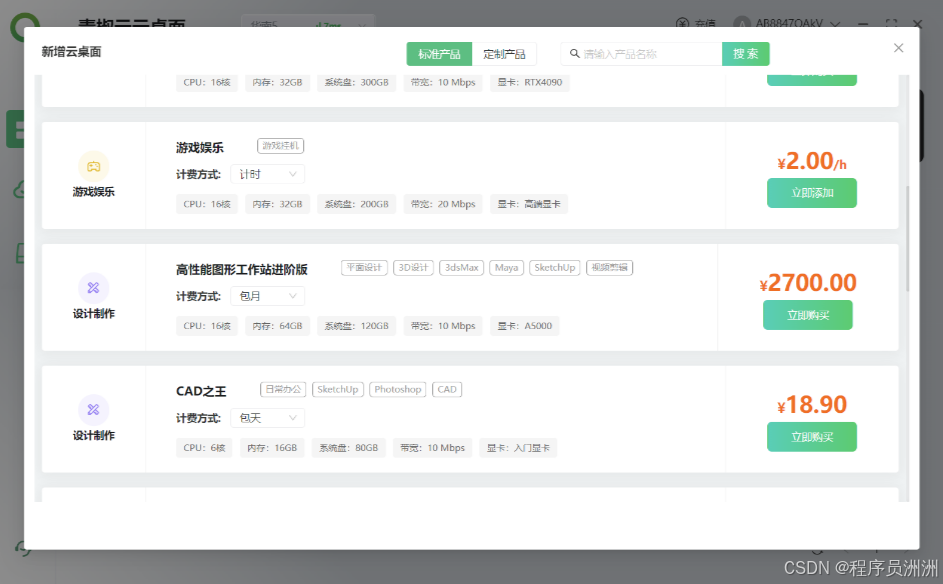Click the SketchUp tag in the CAD之王 row
The height and width of the screenshot is (584, 943).
click(x=337, y=389)
